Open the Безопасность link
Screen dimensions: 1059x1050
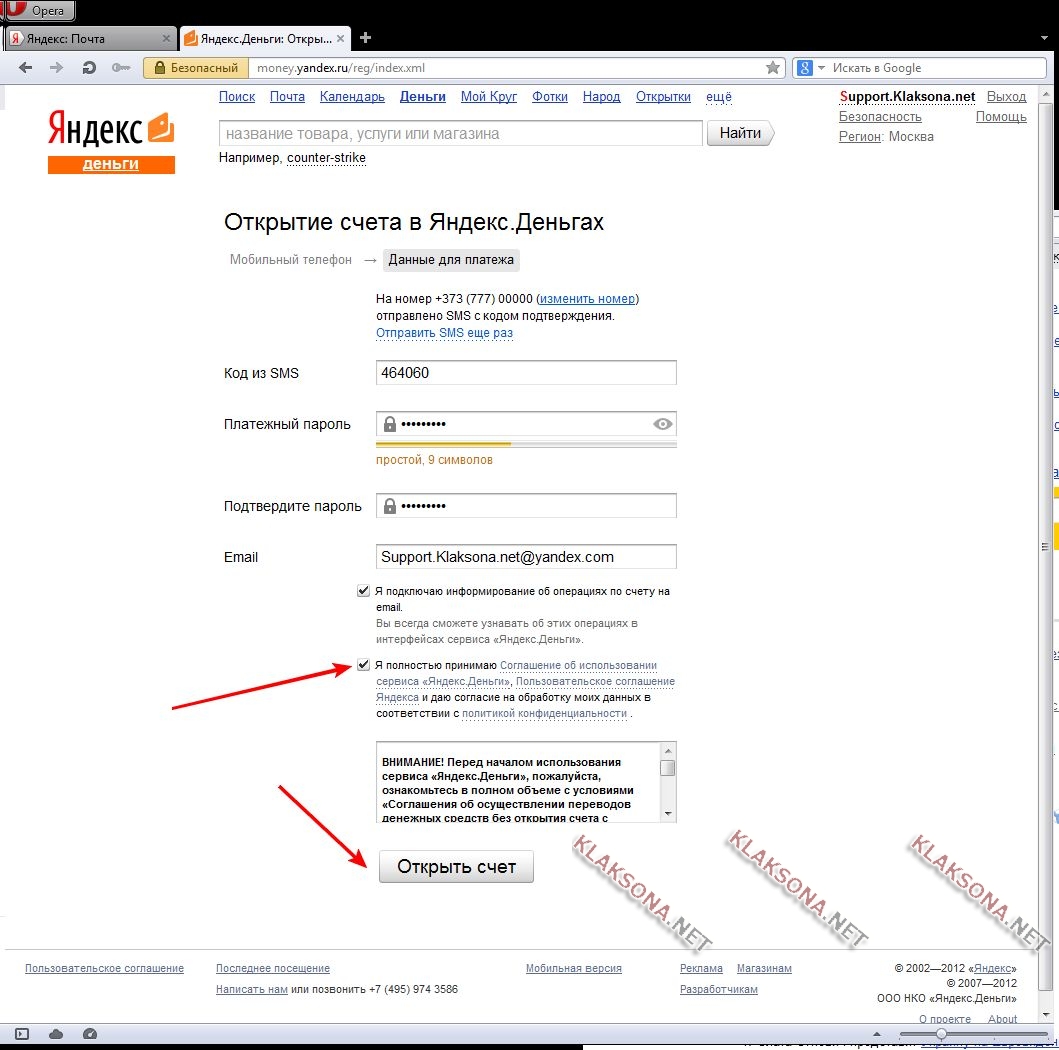pyautogui.click(x=880, y=117)
